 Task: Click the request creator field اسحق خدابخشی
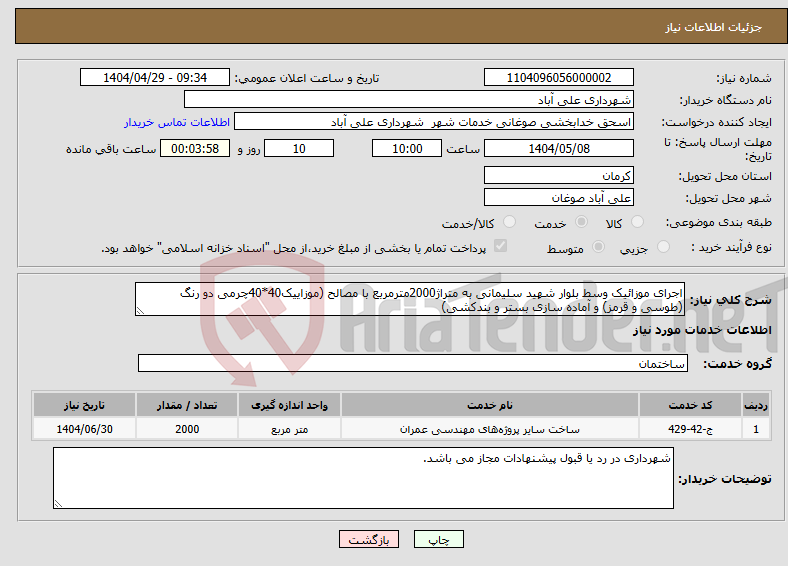(434, 122)
